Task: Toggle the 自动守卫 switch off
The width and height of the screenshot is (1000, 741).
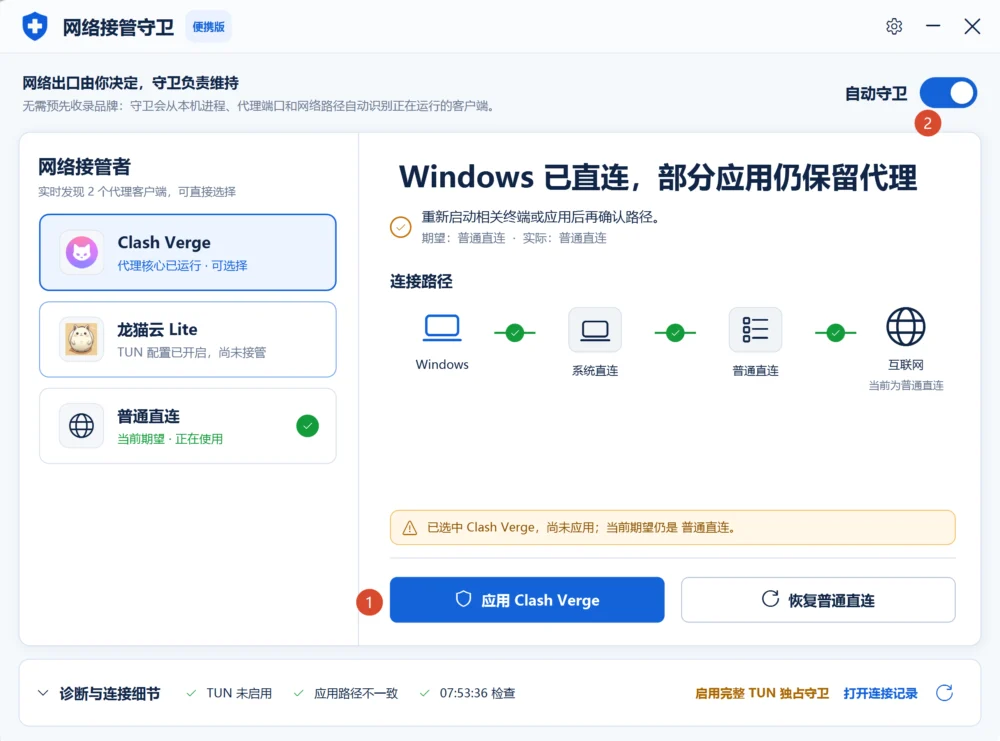Action: (948, 93)
